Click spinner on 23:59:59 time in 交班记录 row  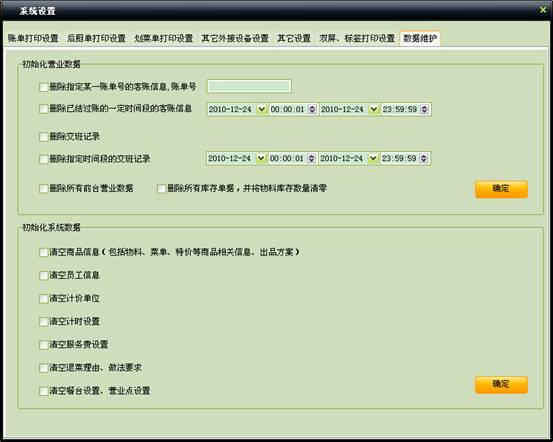coord(424,158)
